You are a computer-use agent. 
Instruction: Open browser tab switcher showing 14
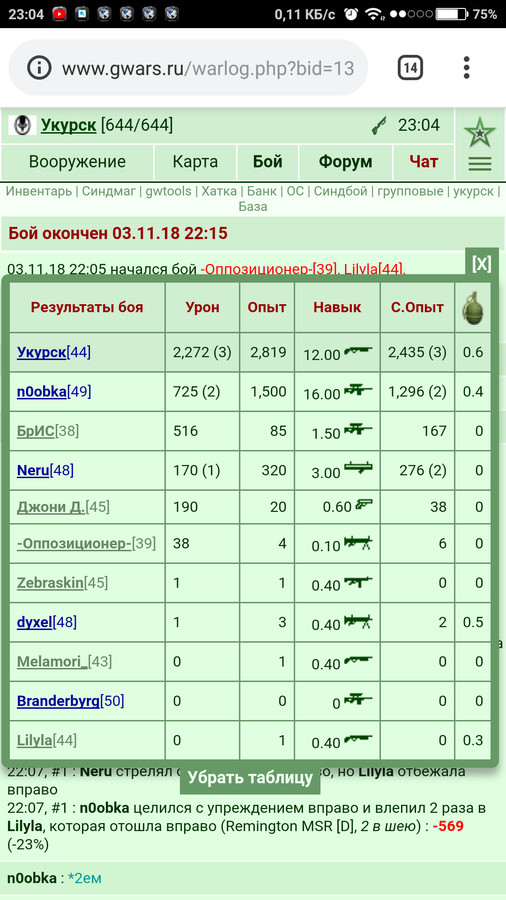410,68
